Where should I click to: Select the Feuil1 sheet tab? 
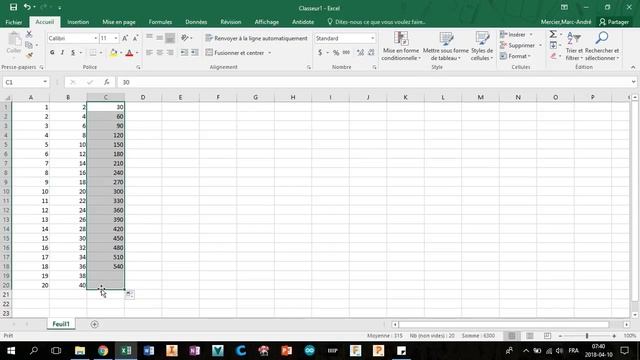click(61, 324)
